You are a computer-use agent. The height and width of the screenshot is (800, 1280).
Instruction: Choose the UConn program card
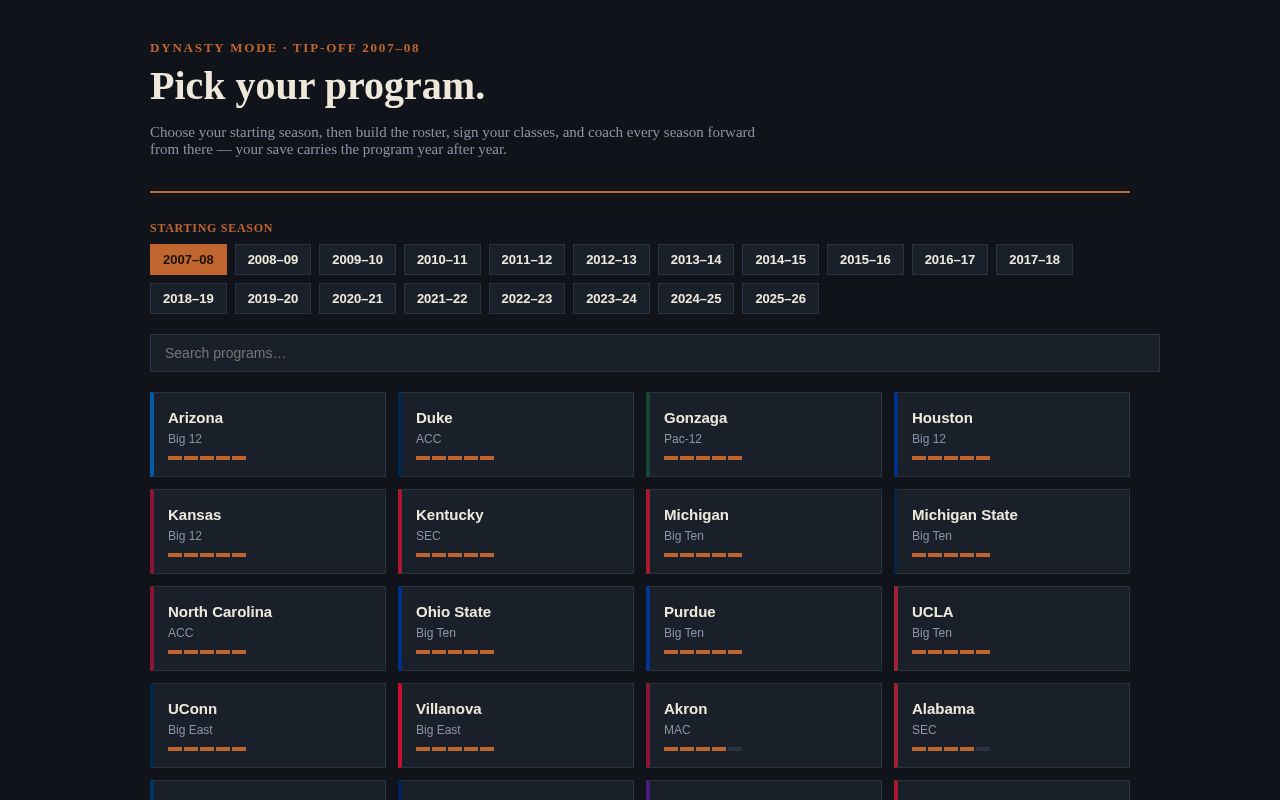coord(268,725)
